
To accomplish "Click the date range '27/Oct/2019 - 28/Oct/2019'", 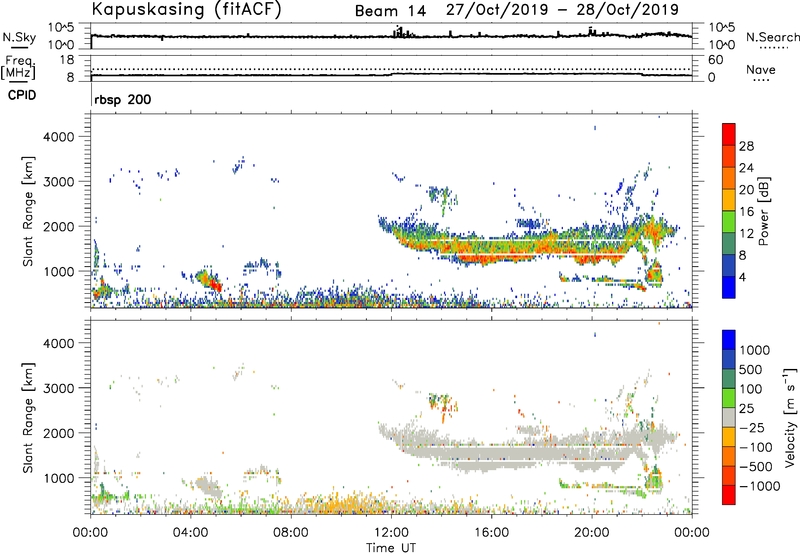I will [562, 10].
